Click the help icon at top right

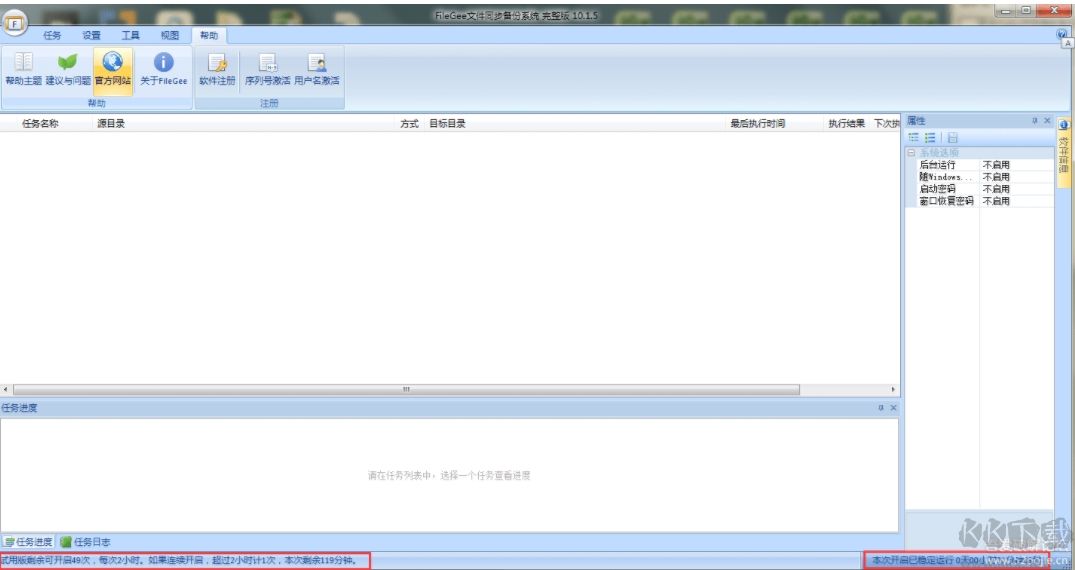1062,33
